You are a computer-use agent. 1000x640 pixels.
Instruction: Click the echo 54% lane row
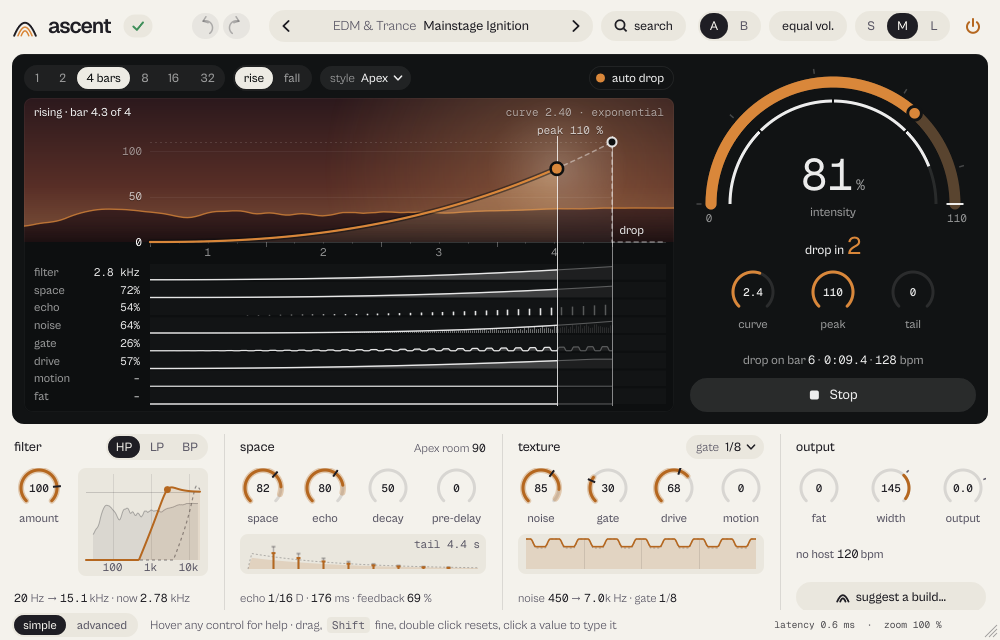(349, 308)
